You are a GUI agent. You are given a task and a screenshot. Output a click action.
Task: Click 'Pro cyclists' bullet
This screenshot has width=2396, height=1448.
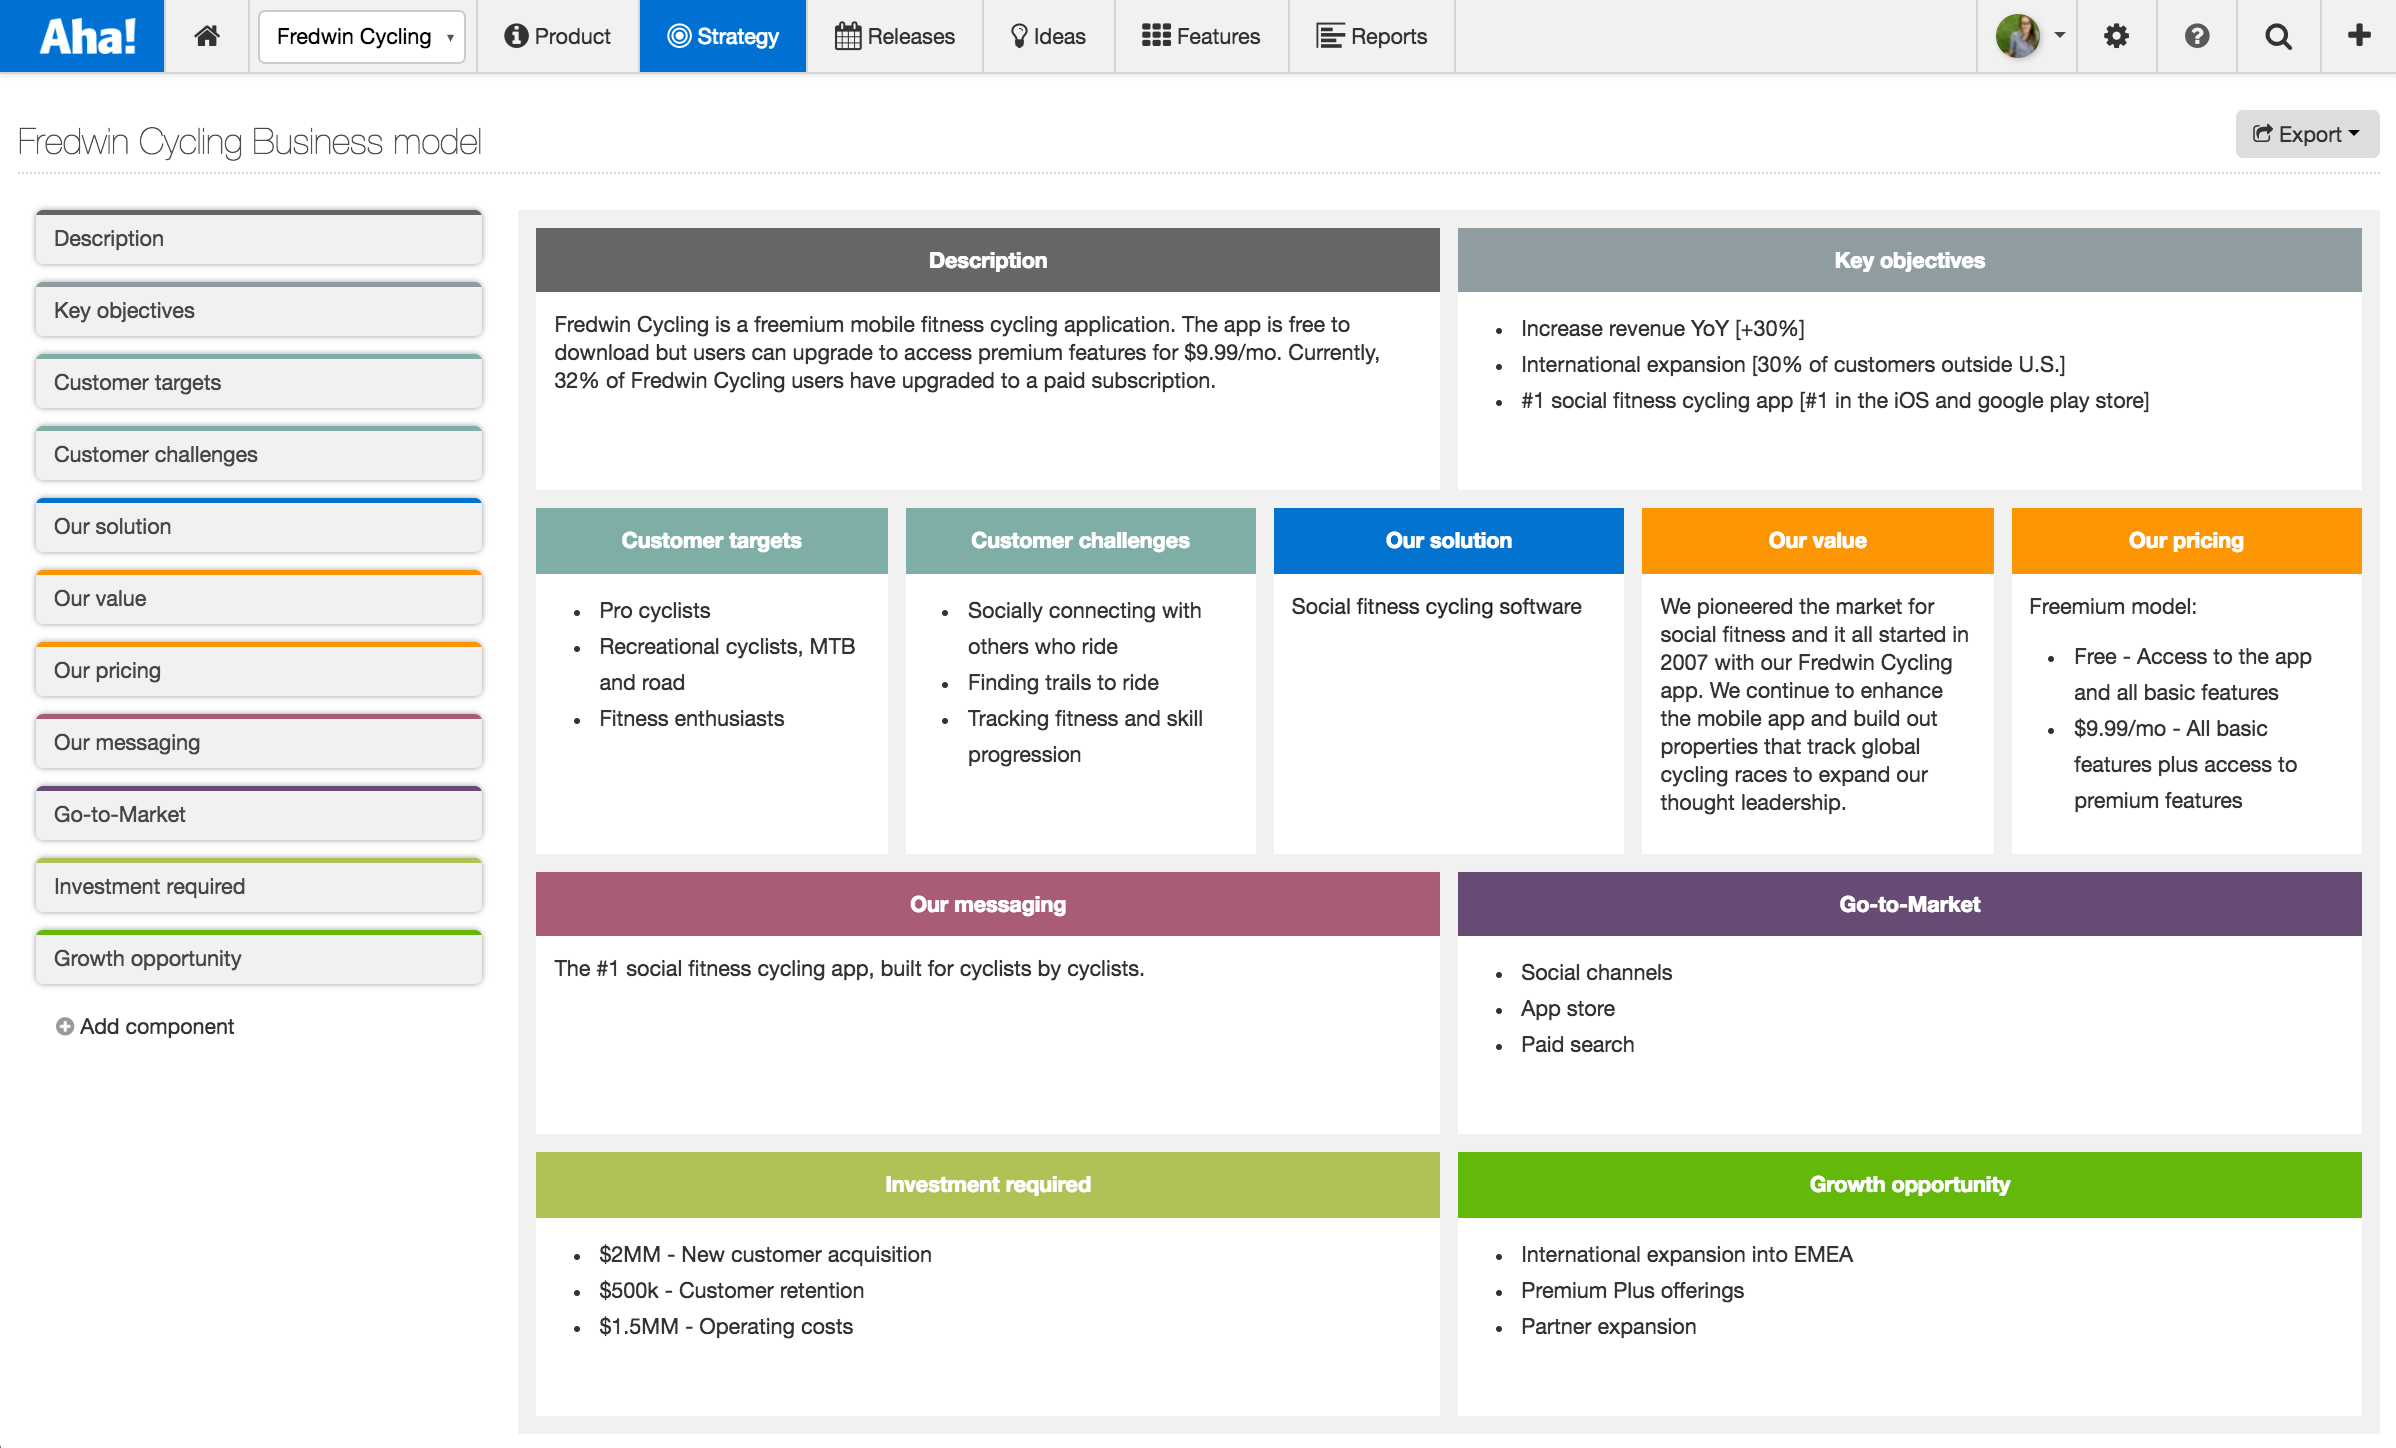coord(655,610)
